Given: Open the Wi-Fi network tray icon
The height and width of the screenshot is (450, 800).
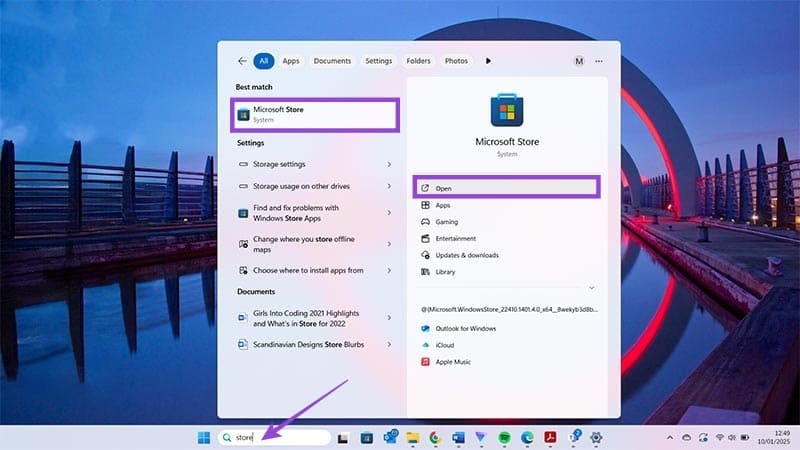Looking at the screenshot, I should [x=720, y=438].
